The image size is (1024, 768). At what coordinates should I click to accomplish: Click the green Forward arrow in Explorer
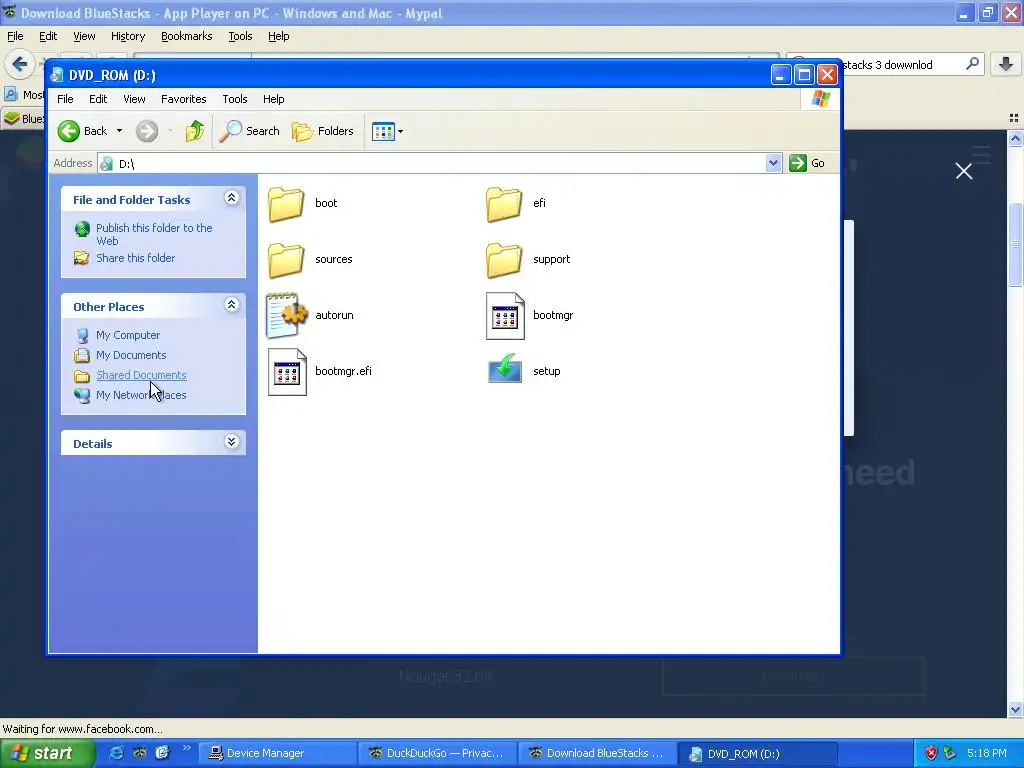click(147, 131)
